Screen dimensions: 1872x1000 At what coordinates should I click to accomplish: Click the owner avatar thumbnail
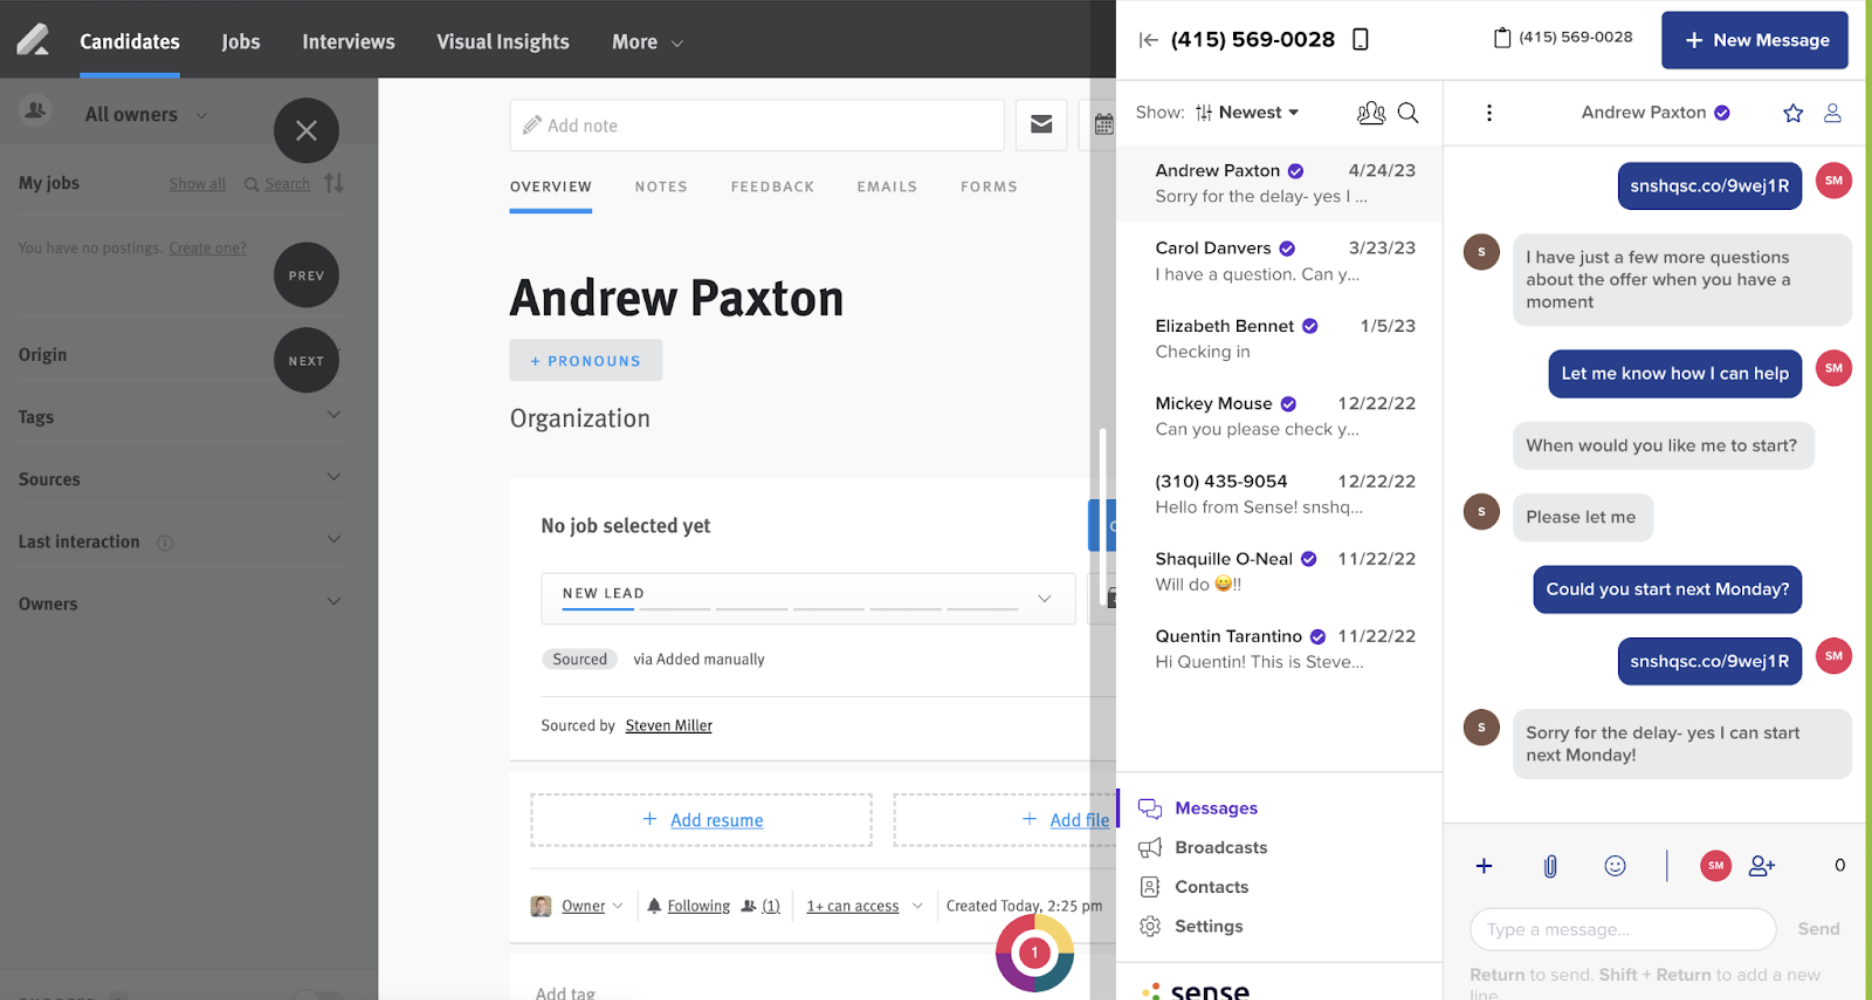541,906
